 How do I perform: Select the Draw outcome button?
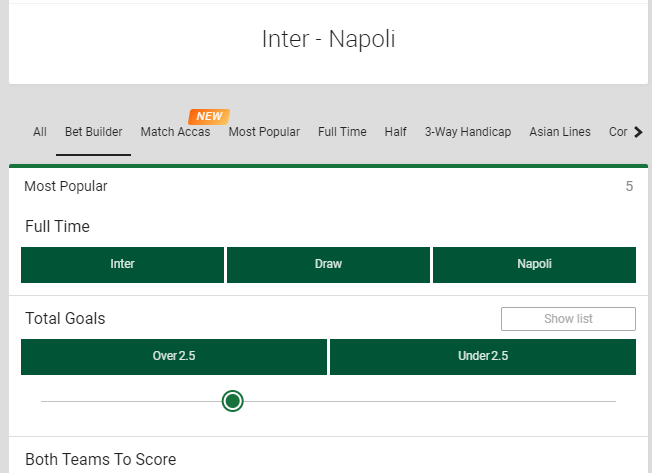point(328,265)
